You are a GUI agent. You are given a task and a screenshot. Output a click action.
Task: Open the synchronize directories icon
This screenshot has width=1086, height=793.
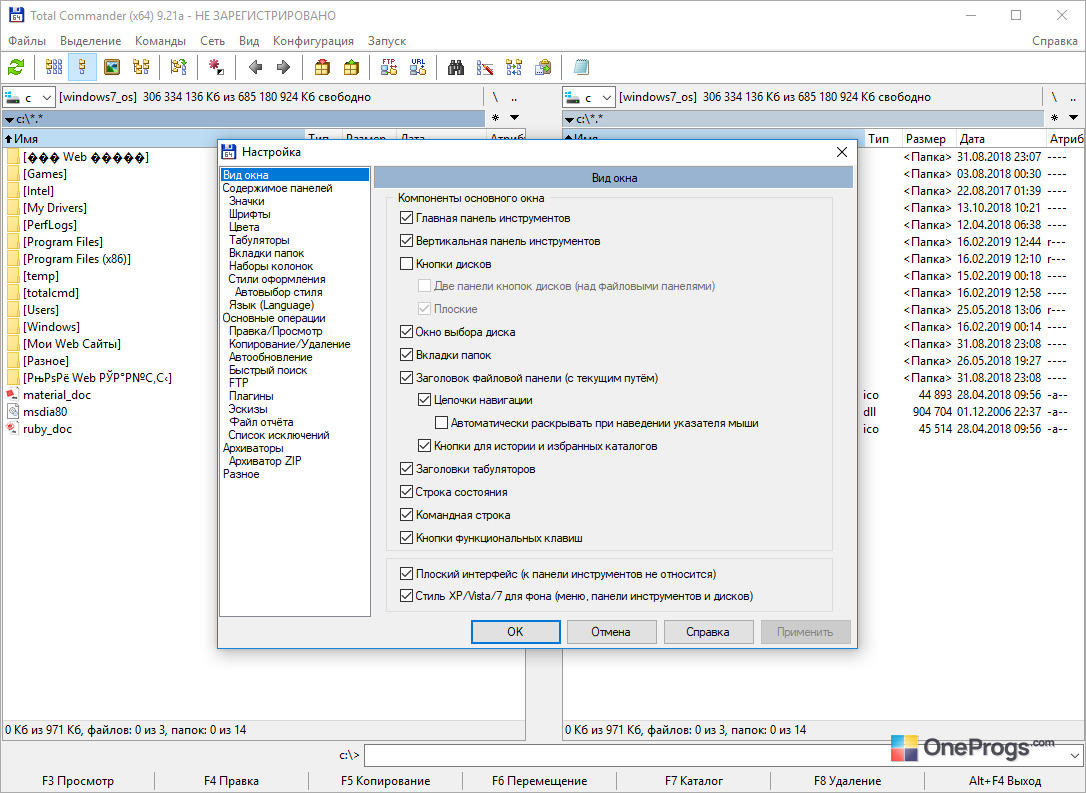(x=514, y=67)
